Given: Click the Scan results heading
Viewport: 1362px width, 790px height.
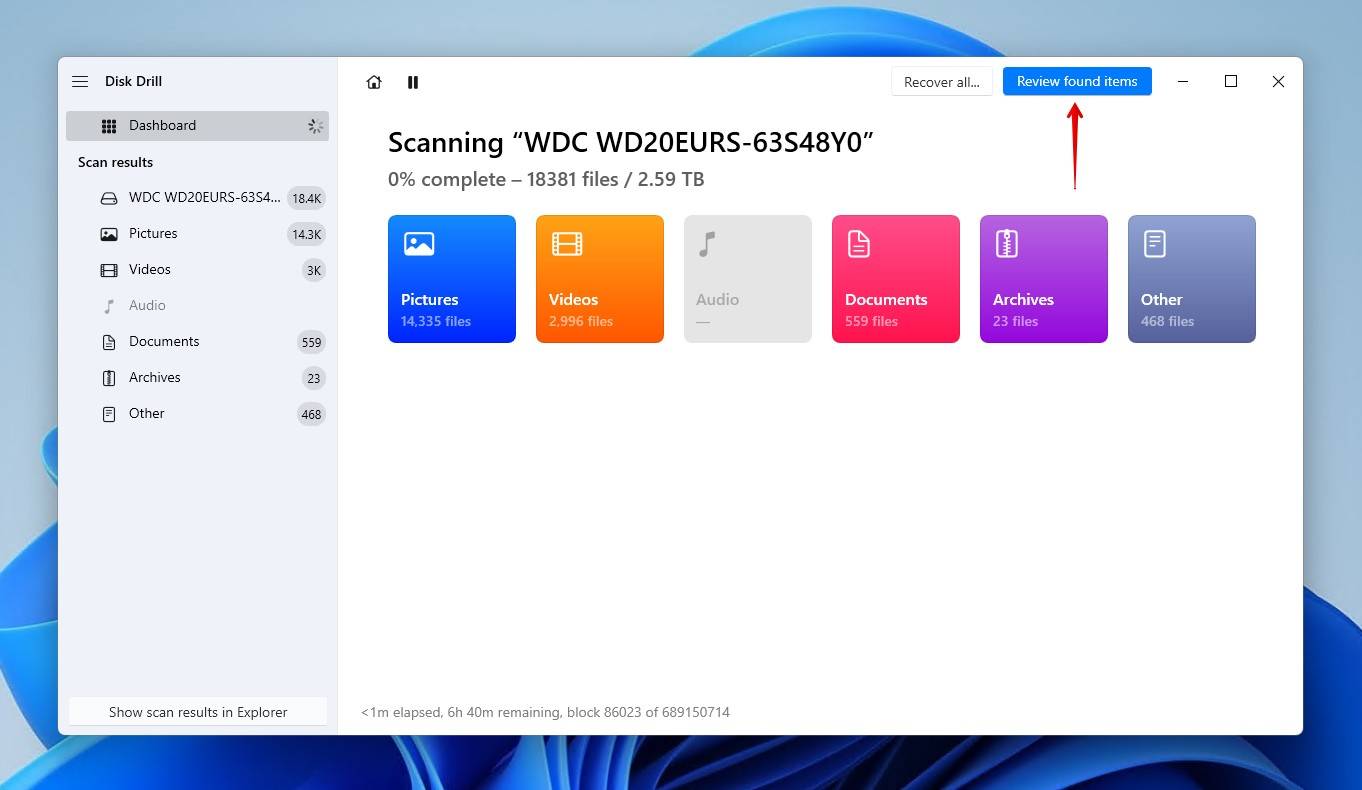Looking at the screenshot, I should [x=116, y=162].
